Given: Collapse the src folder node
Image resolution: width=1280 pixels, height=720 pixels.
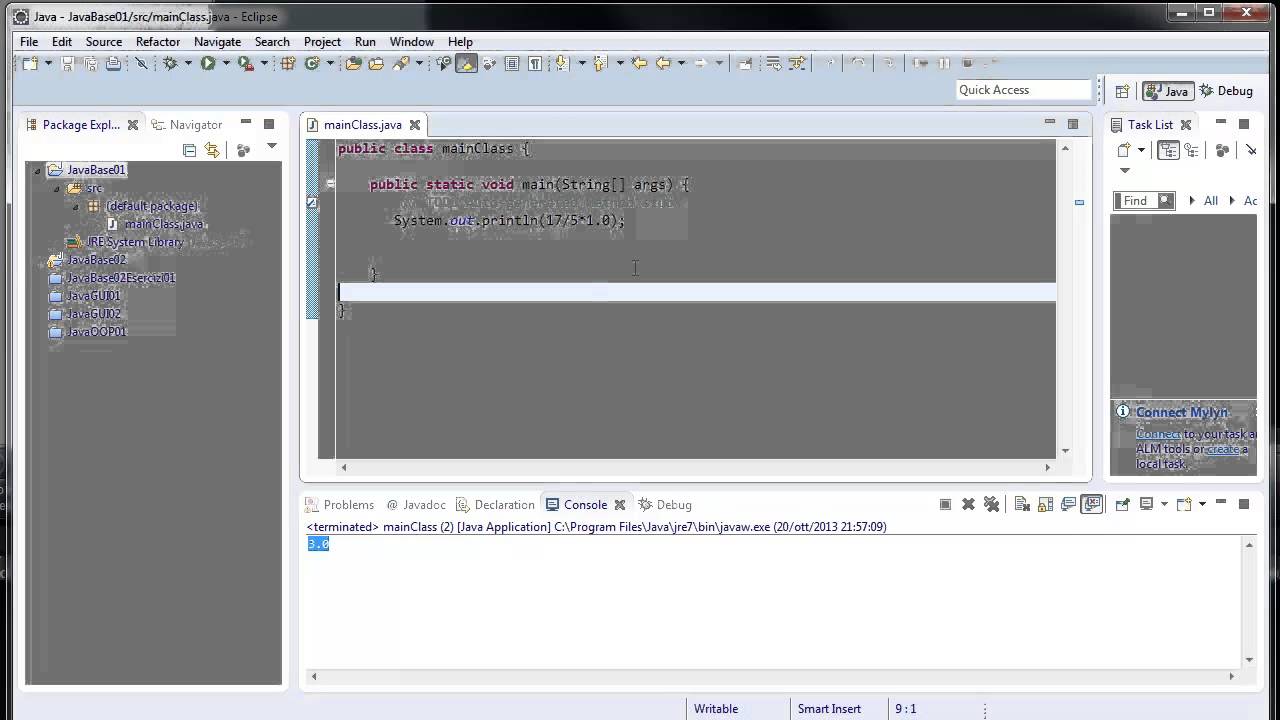Looking at the screenshot, I should 57,188.
